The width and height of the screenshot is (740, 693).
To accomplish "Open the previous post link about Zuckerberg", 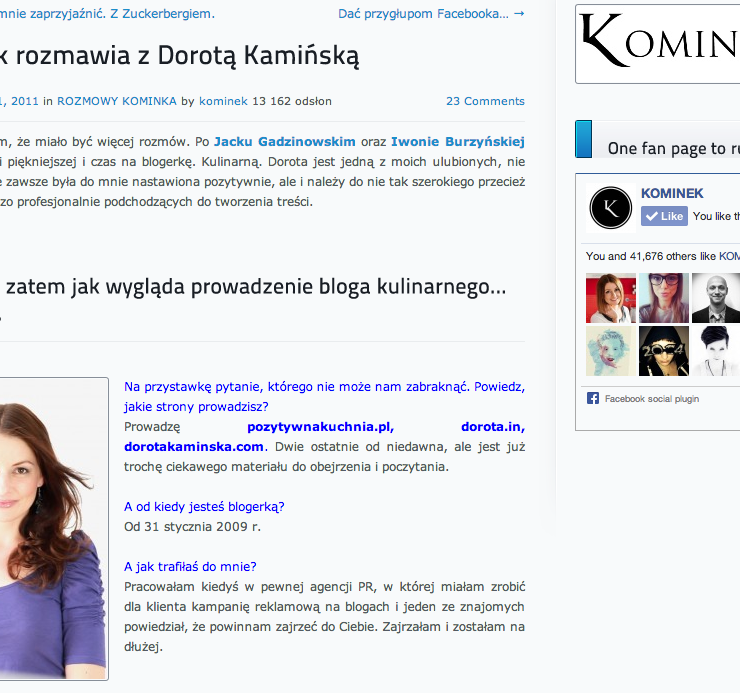I will (x=107, y=14).
